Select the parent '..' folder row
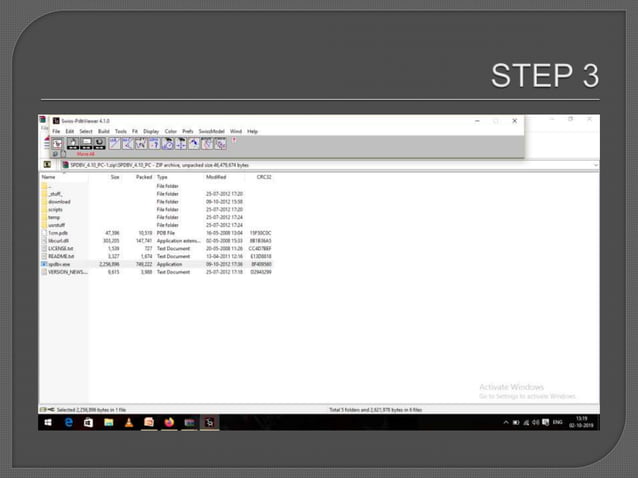Viewport: 638px width, 478px height. point(157,186)
